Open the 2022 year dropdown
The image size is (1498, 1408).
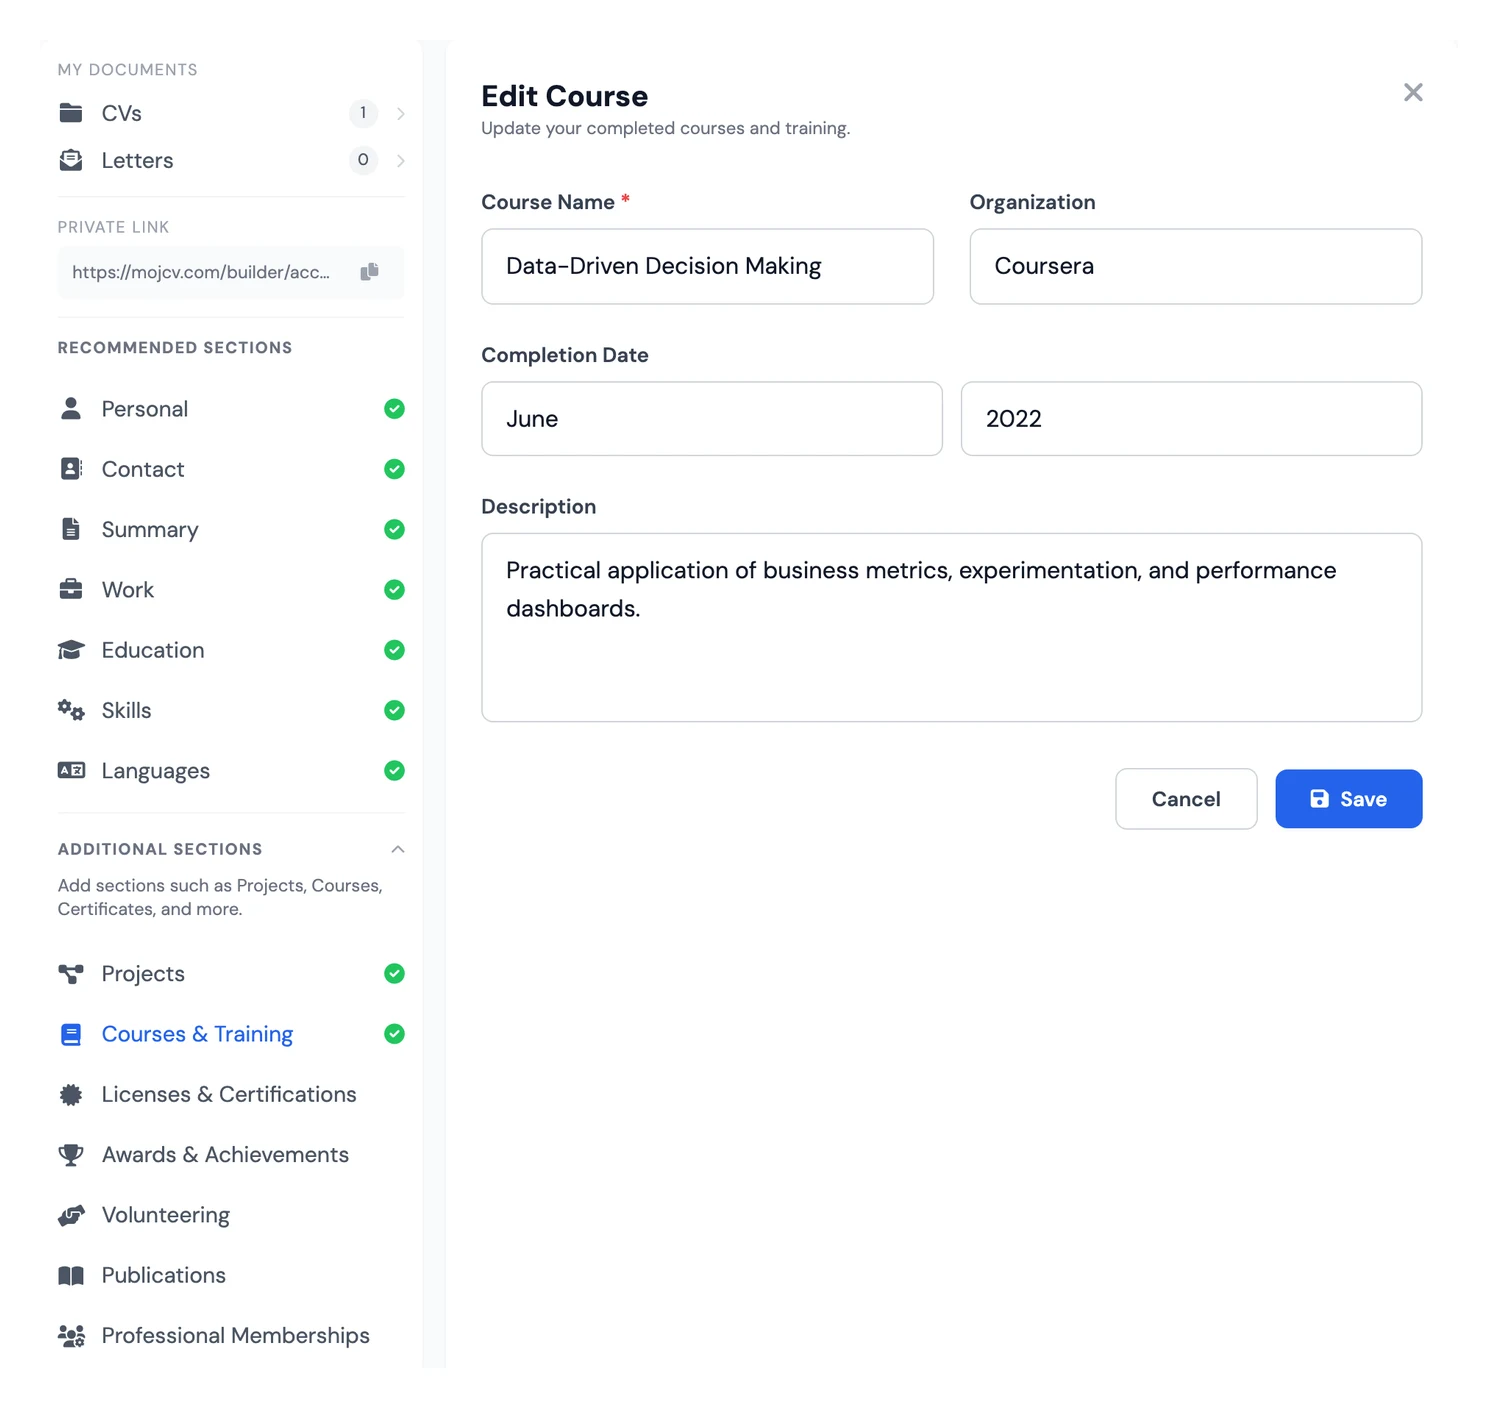1191,419
